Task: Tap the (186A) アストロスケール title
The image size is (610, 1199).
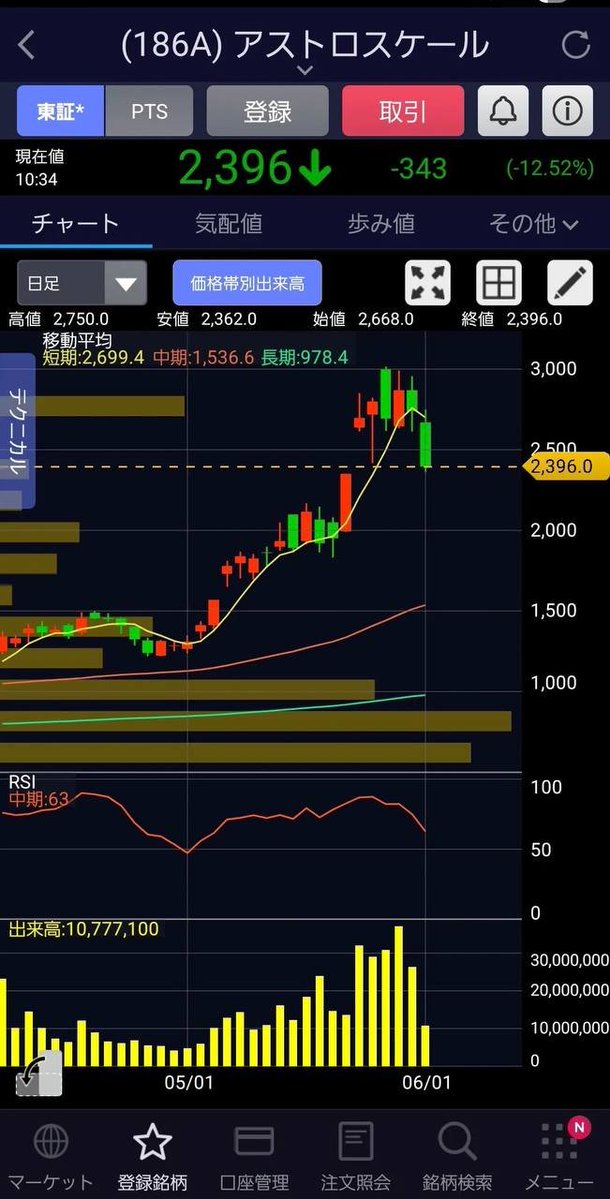Action: pyautogui.click(x=304, y=45)
